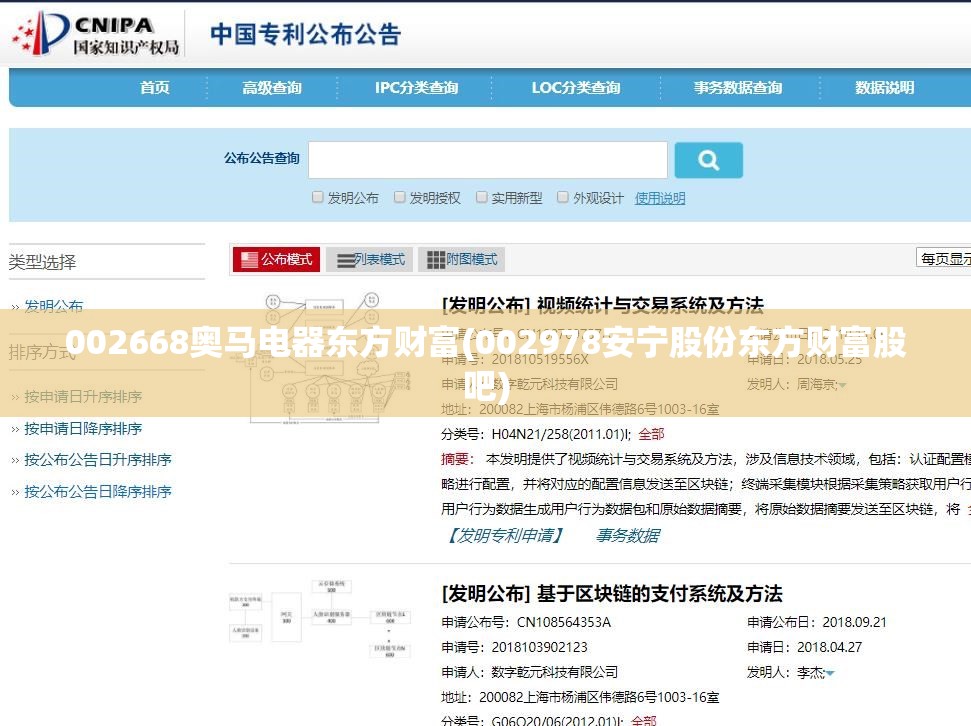Click the 公布公告查询 search field
The image size is (971, 726).
(x=488, y=160)
